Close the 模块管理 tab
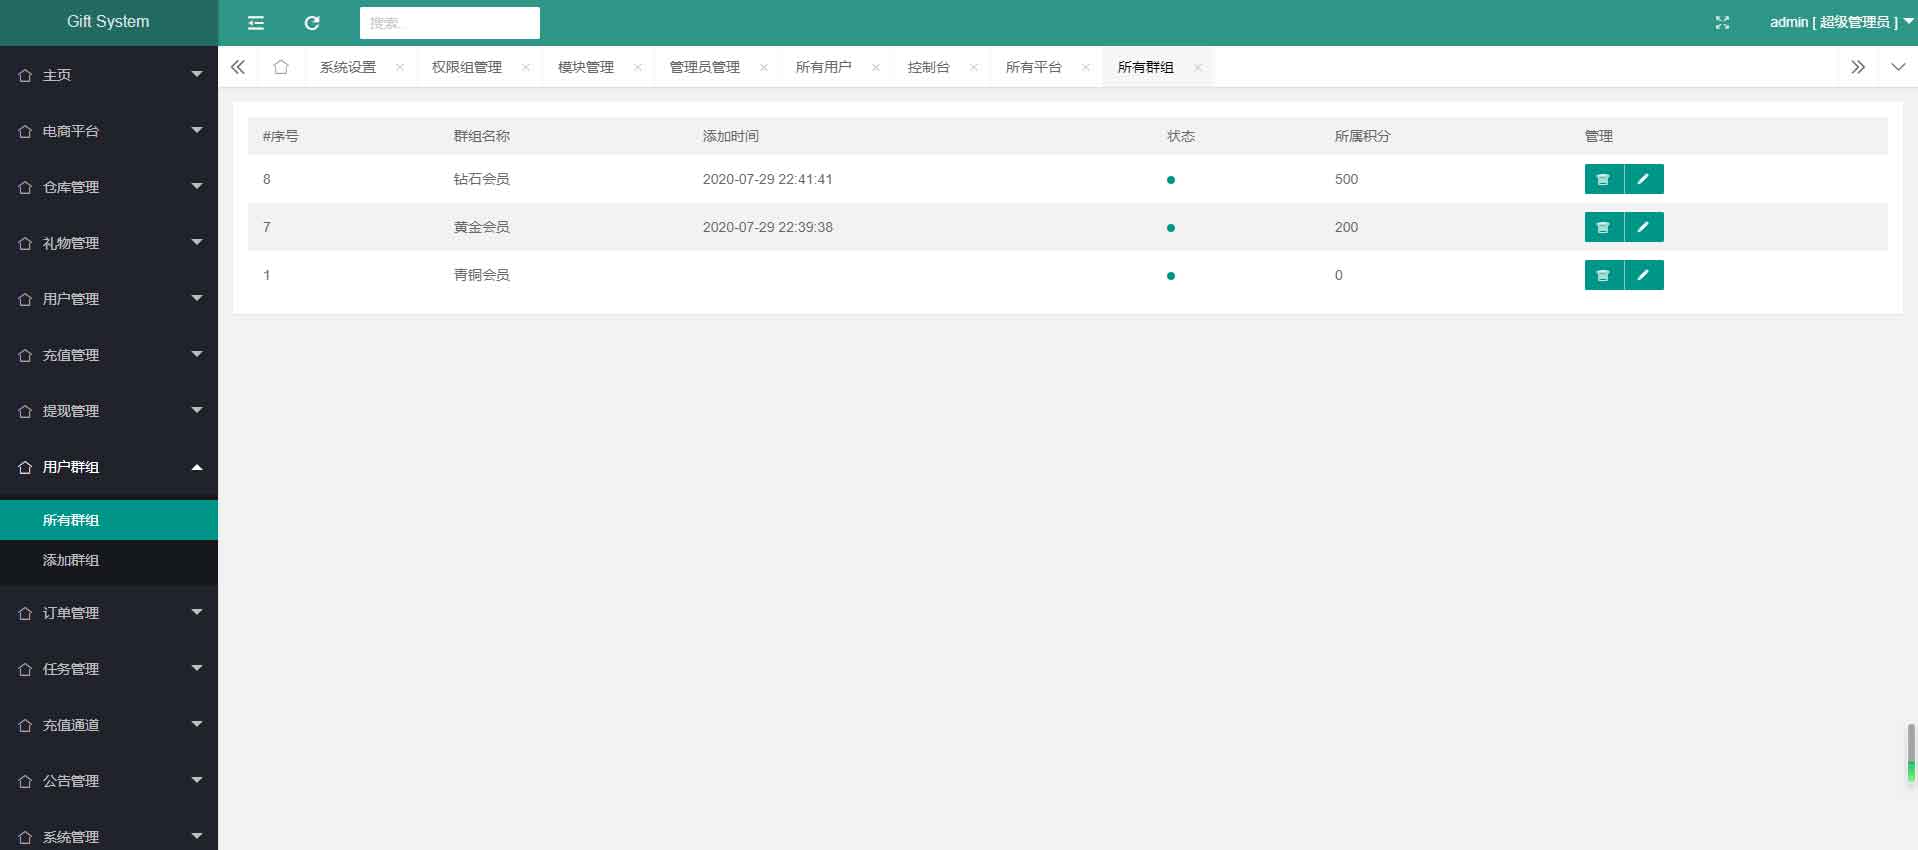The width and height of the screenshot is (1918, 850). click(x=638, y=67)
